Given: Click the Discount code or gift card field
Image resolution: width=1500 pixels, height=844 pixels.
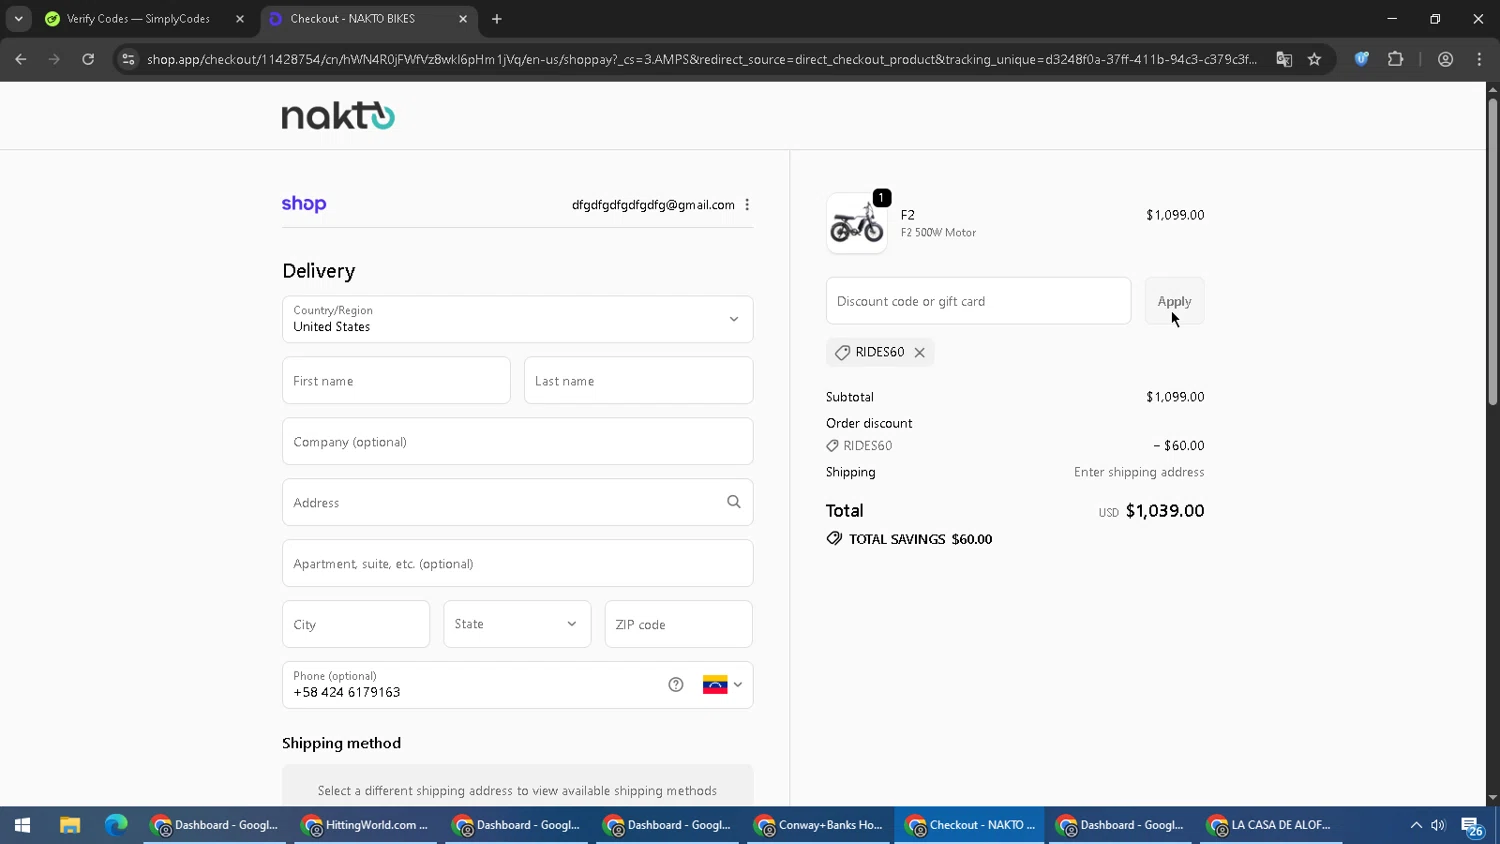Looking at the screenshot, I should 978,301.
